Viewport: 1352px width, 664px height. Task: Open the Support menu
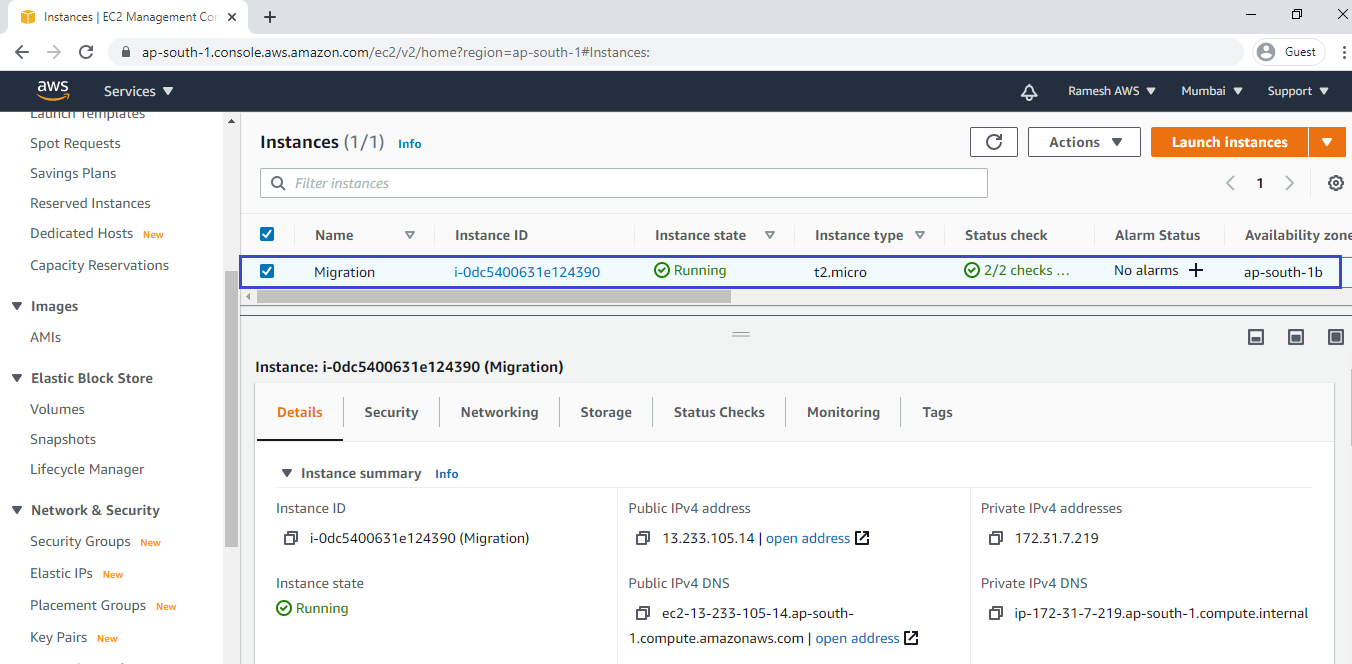[1298, 91]
